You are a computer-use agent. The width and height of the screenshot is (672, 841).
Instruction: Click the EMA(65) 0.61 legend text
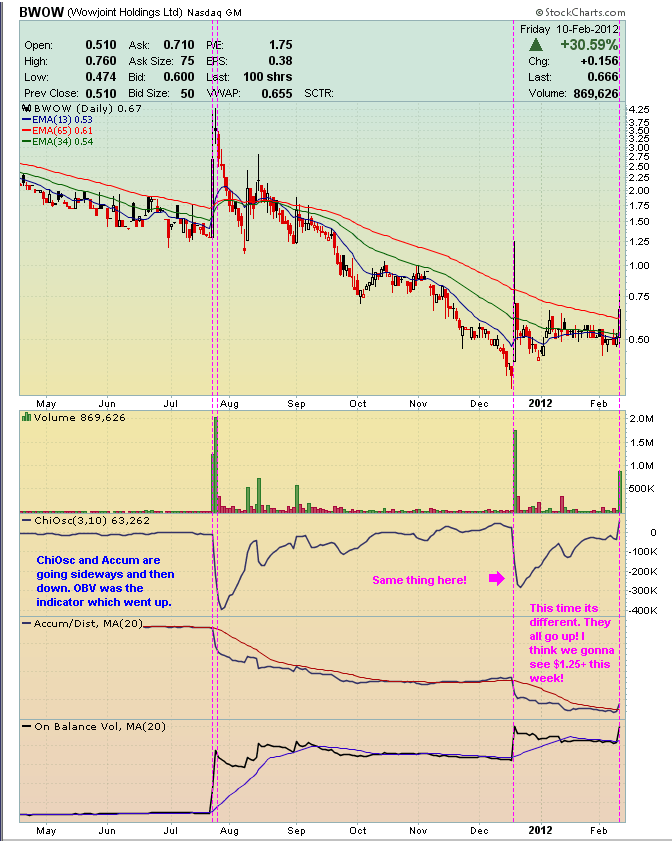(x=62, y=130)
